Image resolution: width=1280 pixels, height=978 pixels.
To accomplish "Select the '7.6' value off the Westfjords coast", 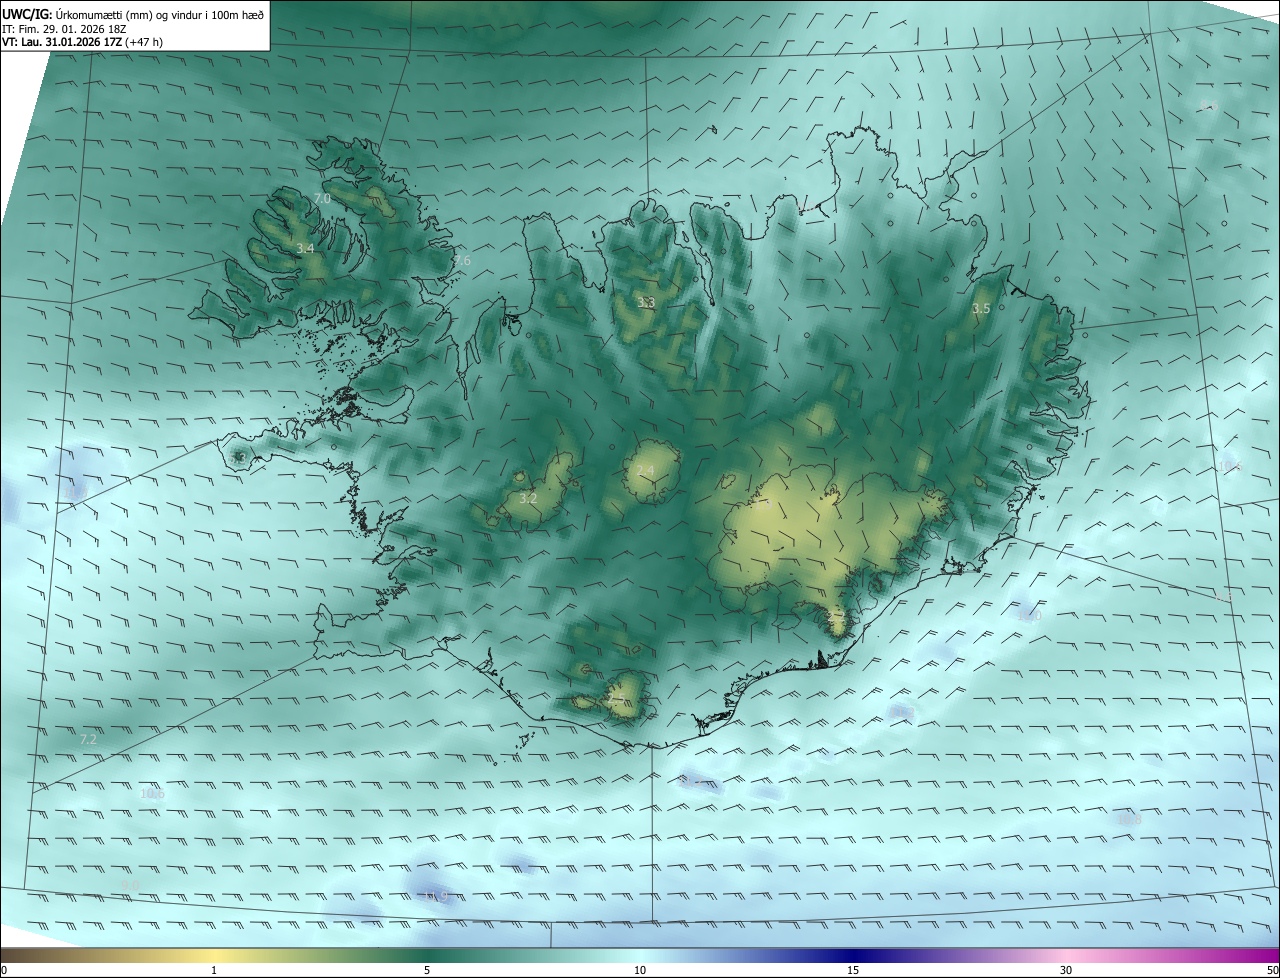I will (461, 260).
